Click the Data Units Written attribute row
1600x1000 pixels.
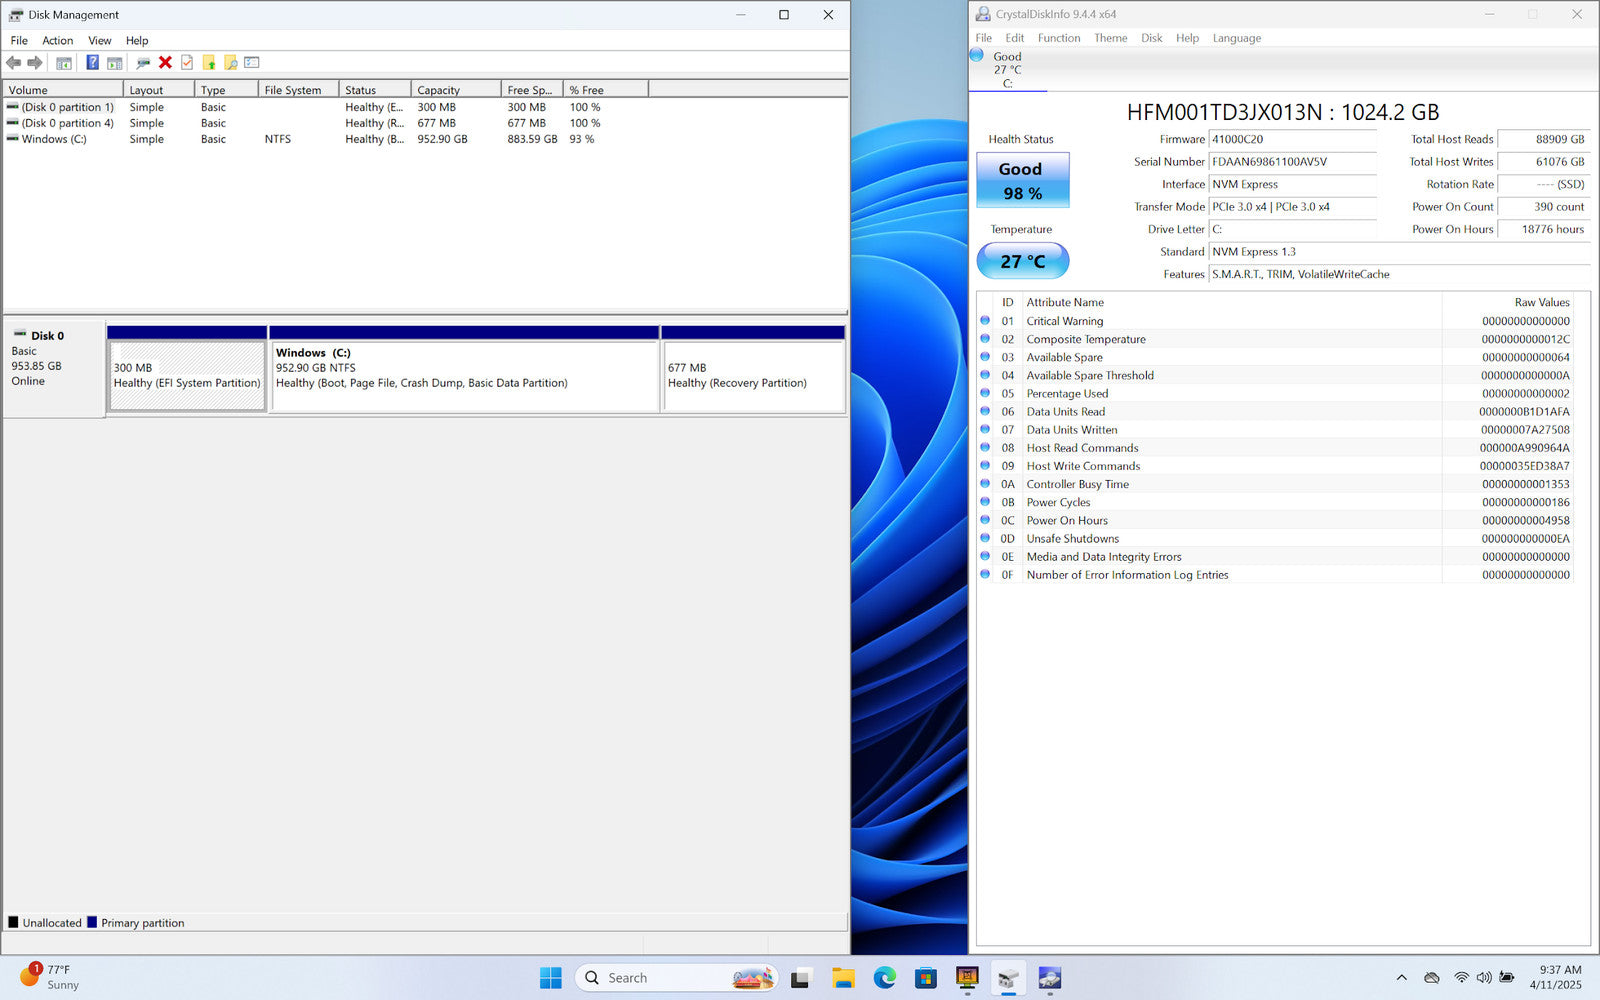(x=1275, y=430)
